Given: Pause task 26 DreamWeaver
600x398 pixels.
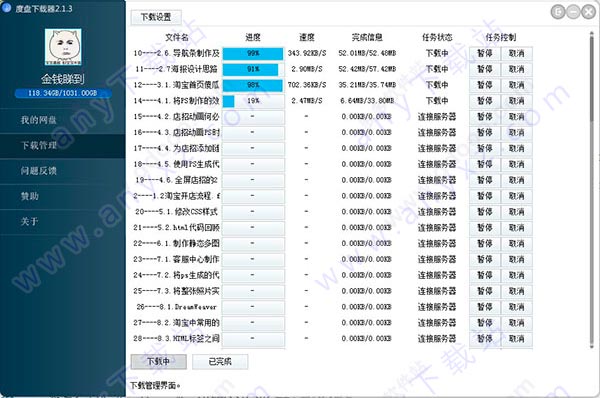Looking at the screenshot, I should (x=484, y=307).
